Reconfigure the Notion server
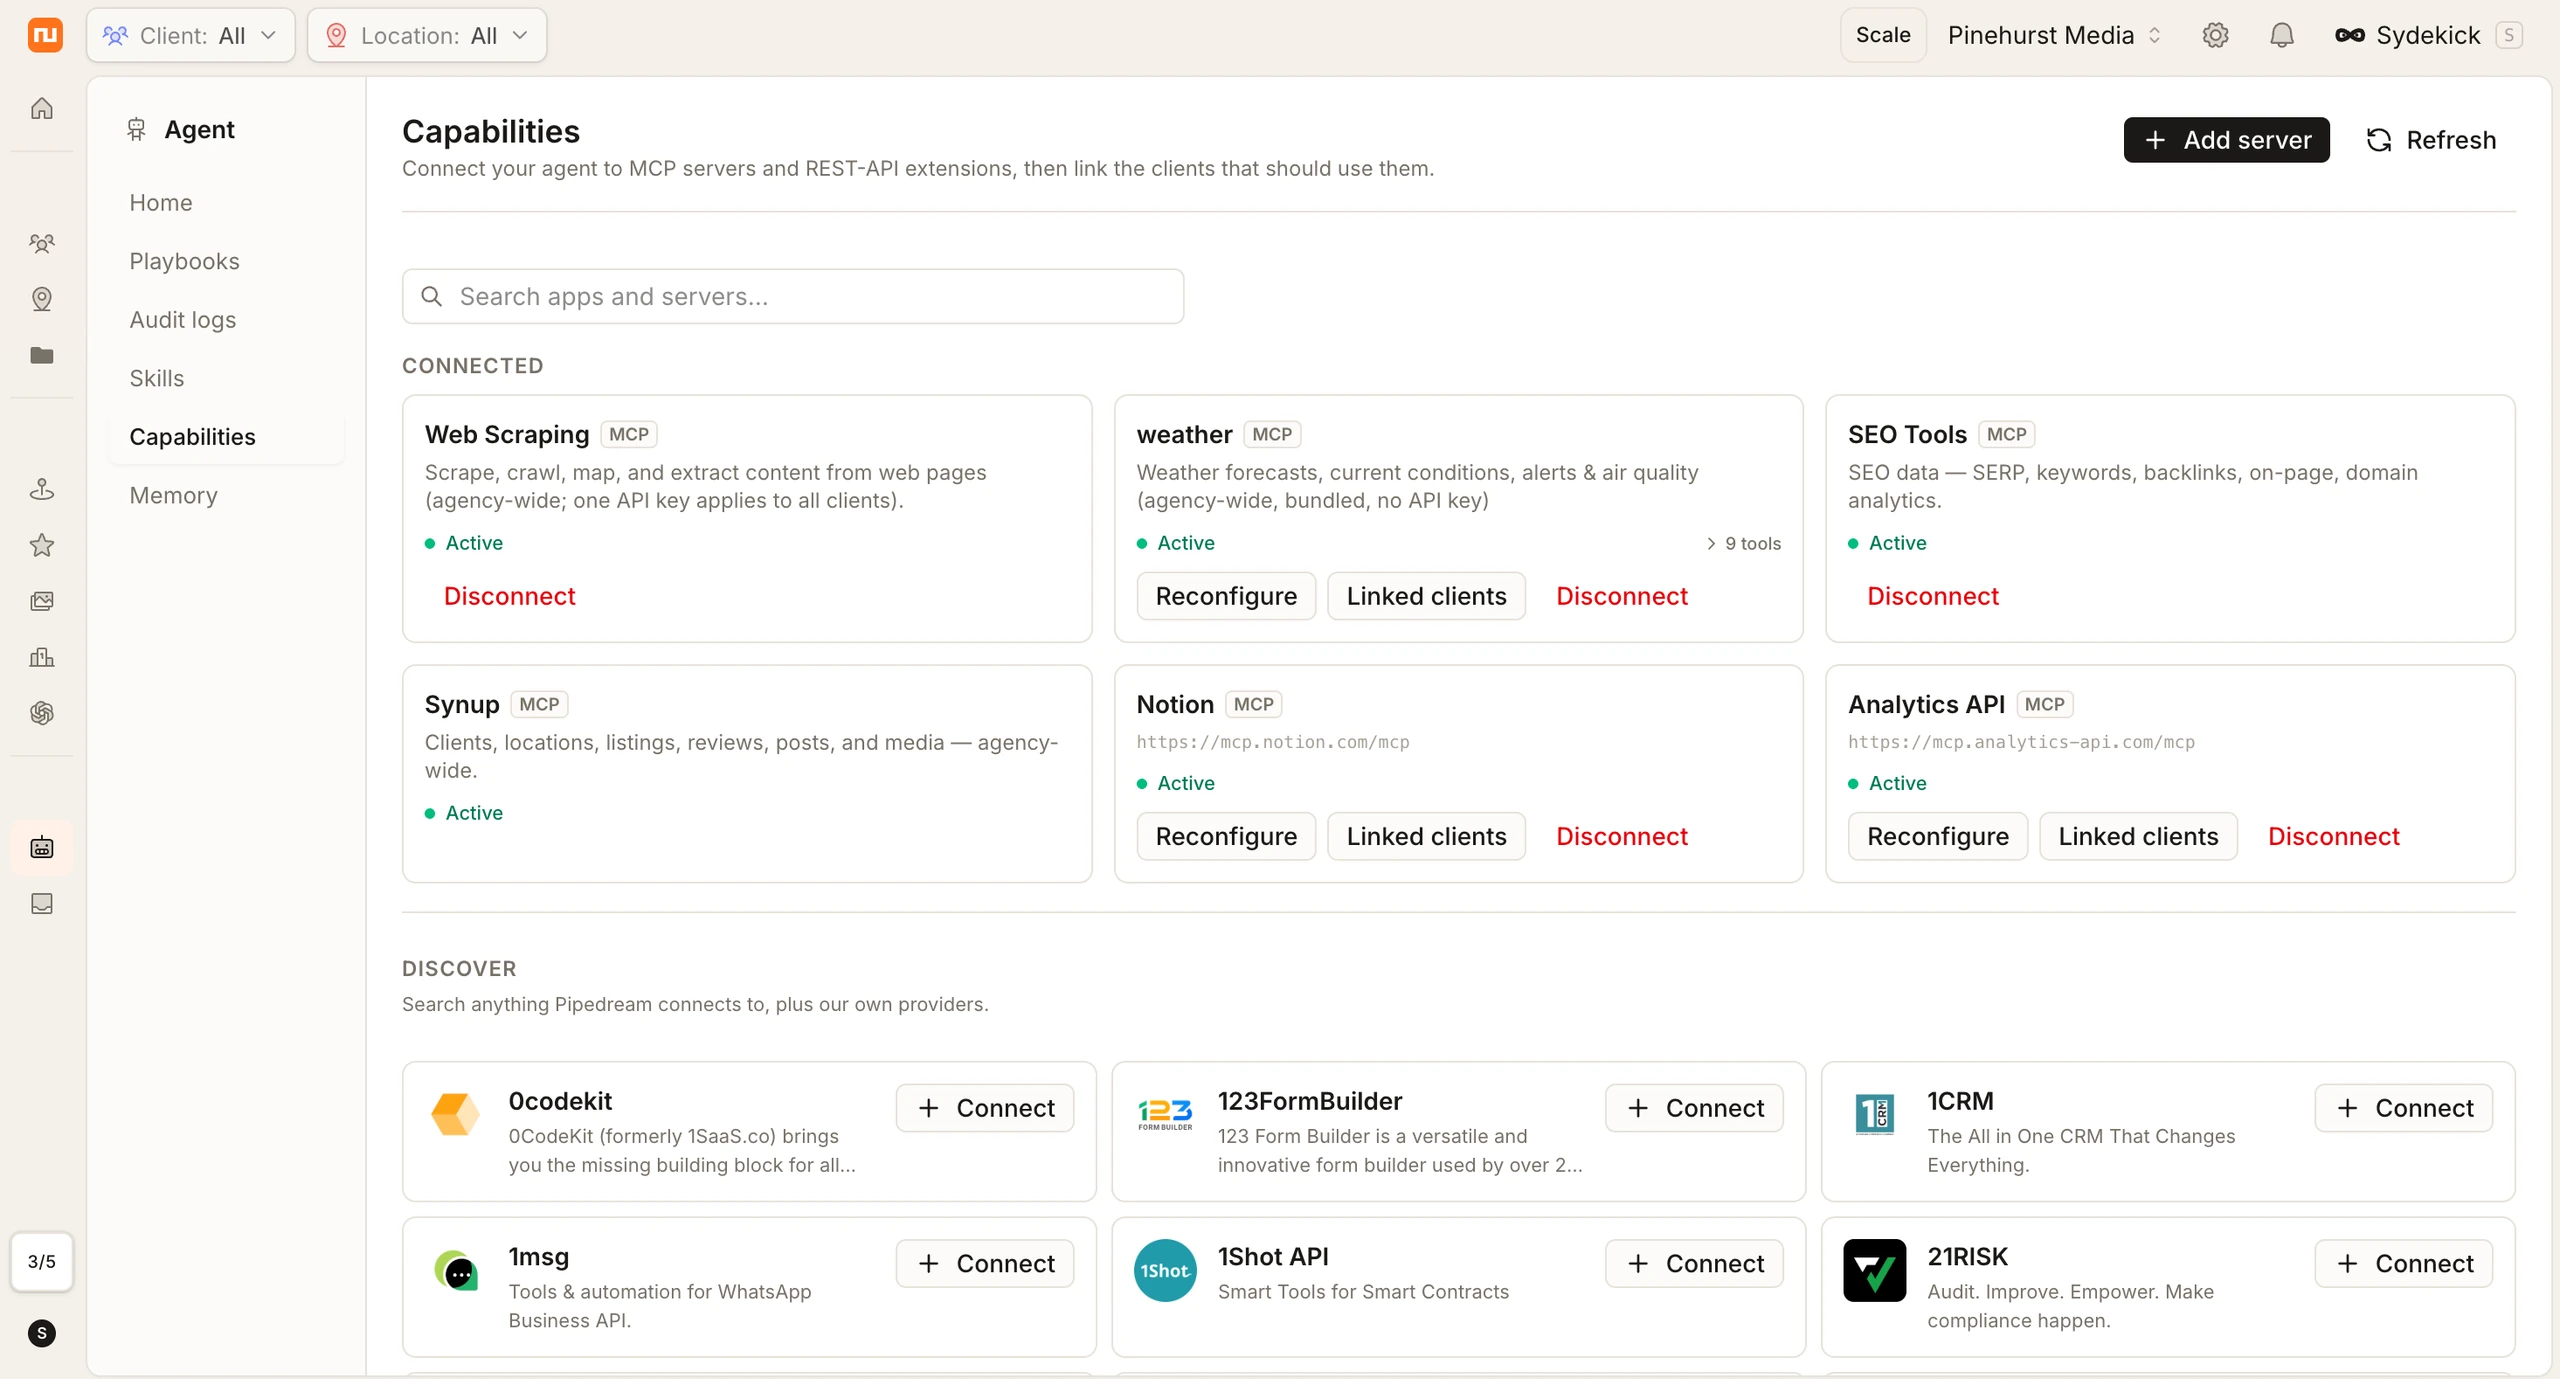2560x1379 pixels. [x=1226, y=836]
